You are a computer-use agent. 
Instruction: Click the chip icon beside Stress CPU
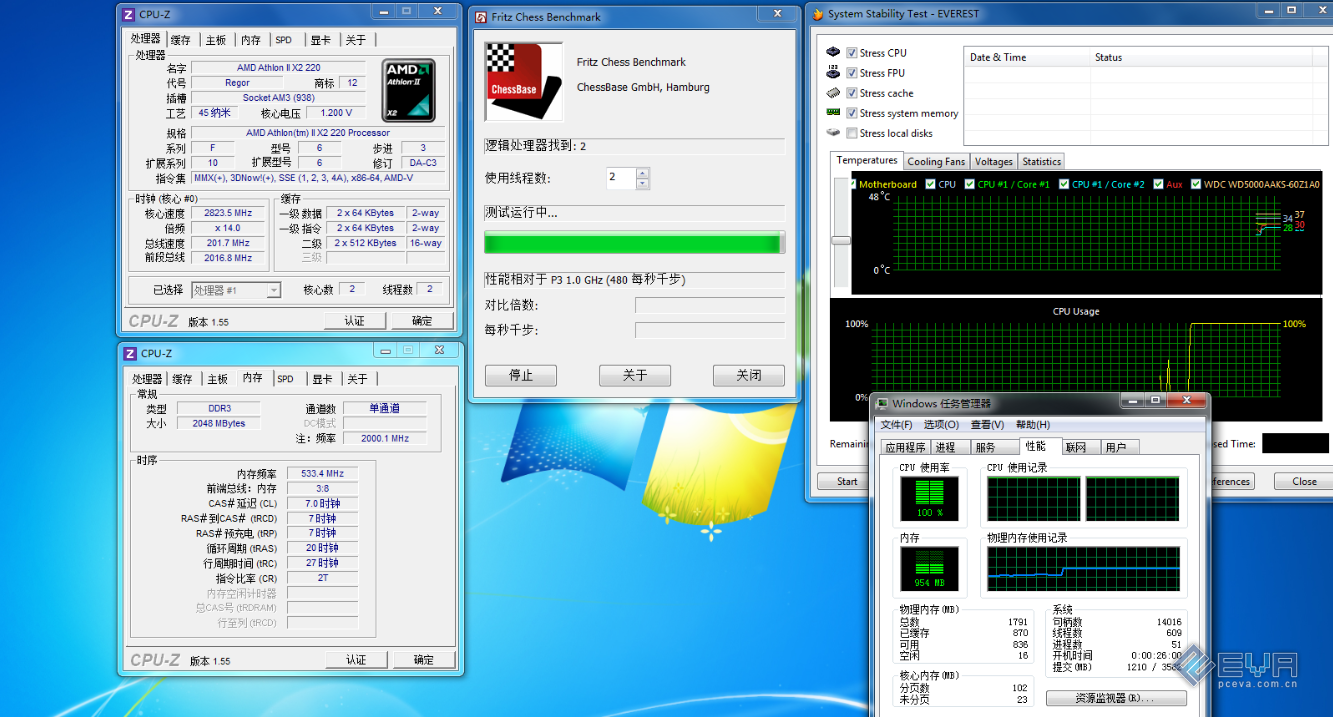[x=833, y=52]
